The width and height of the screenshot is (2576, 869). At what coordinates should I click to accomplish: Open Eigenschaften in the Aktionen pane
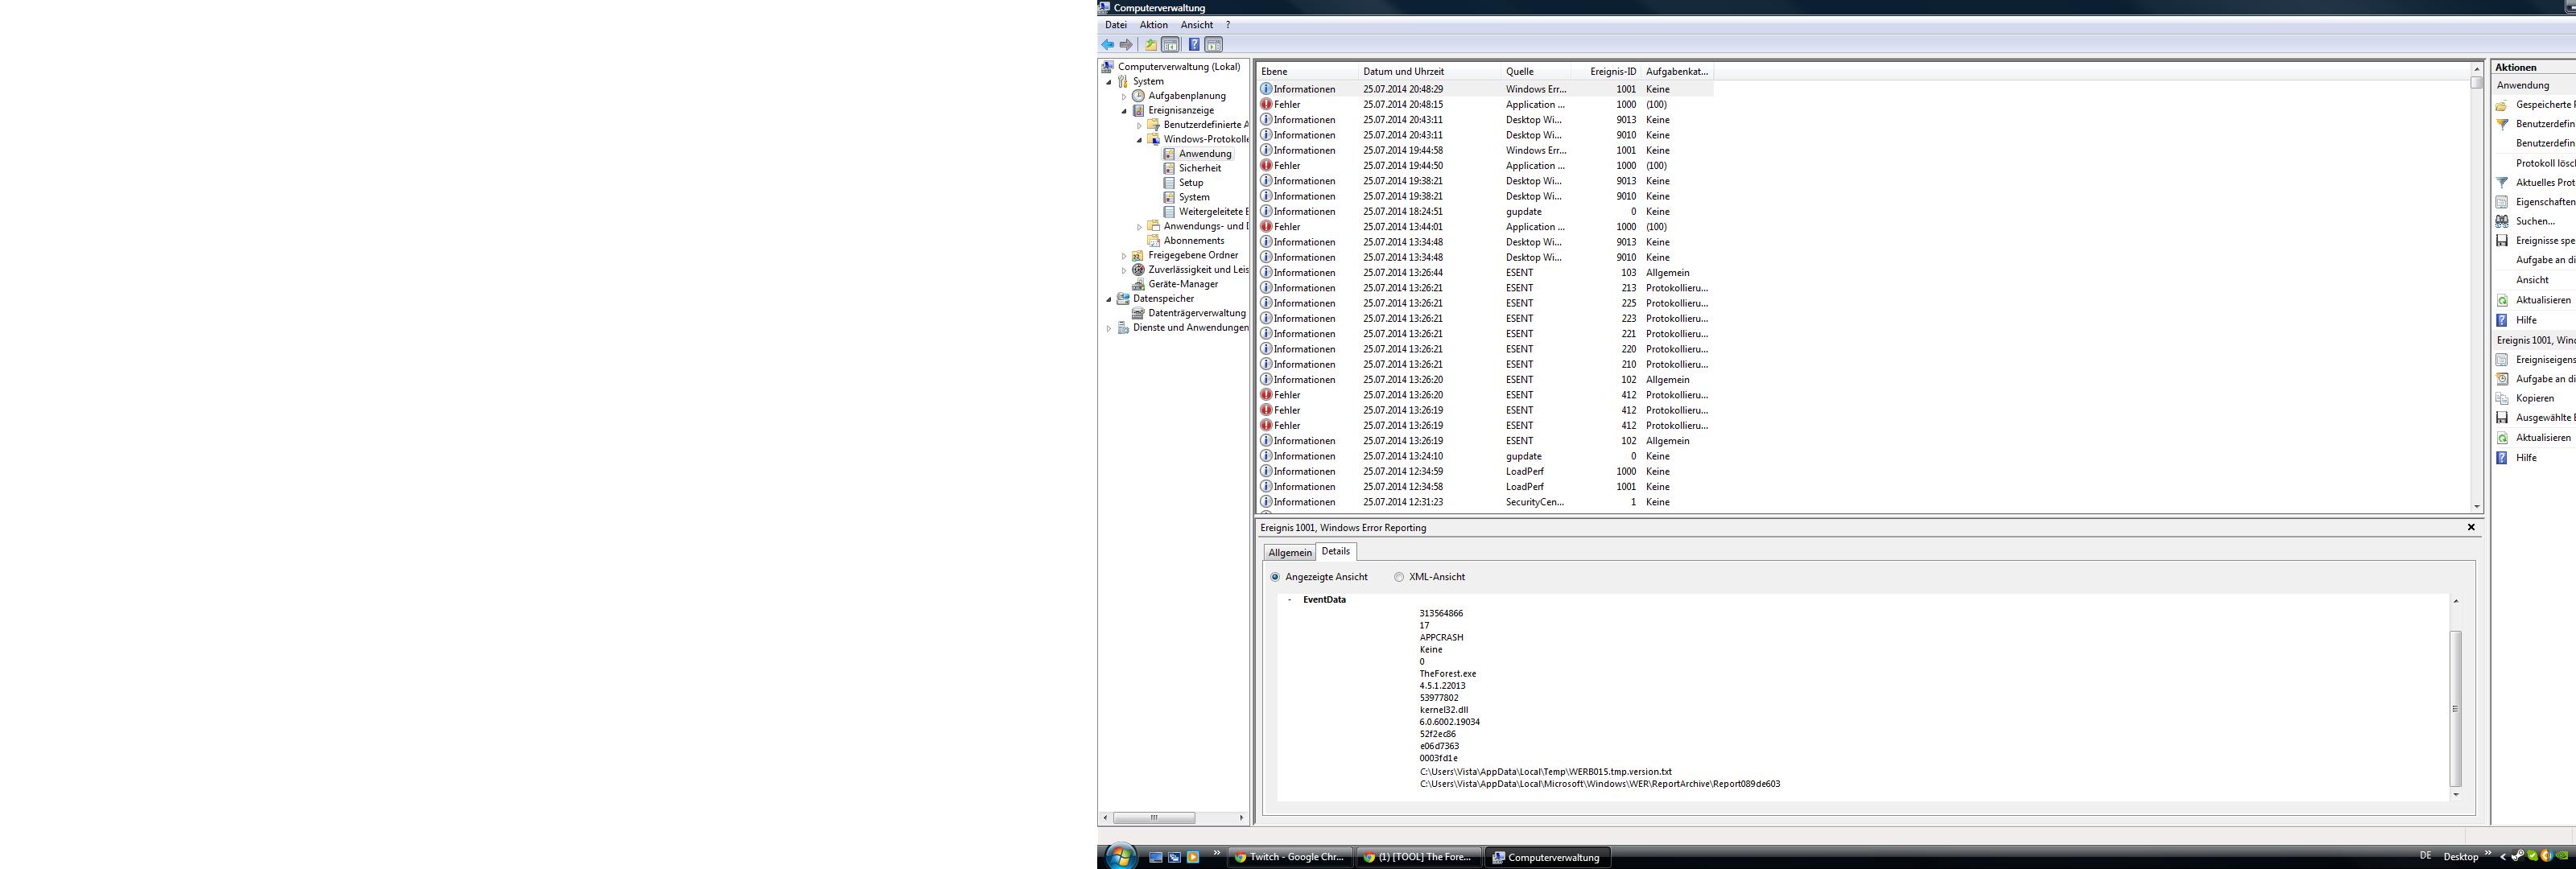tap(2544, 202)
